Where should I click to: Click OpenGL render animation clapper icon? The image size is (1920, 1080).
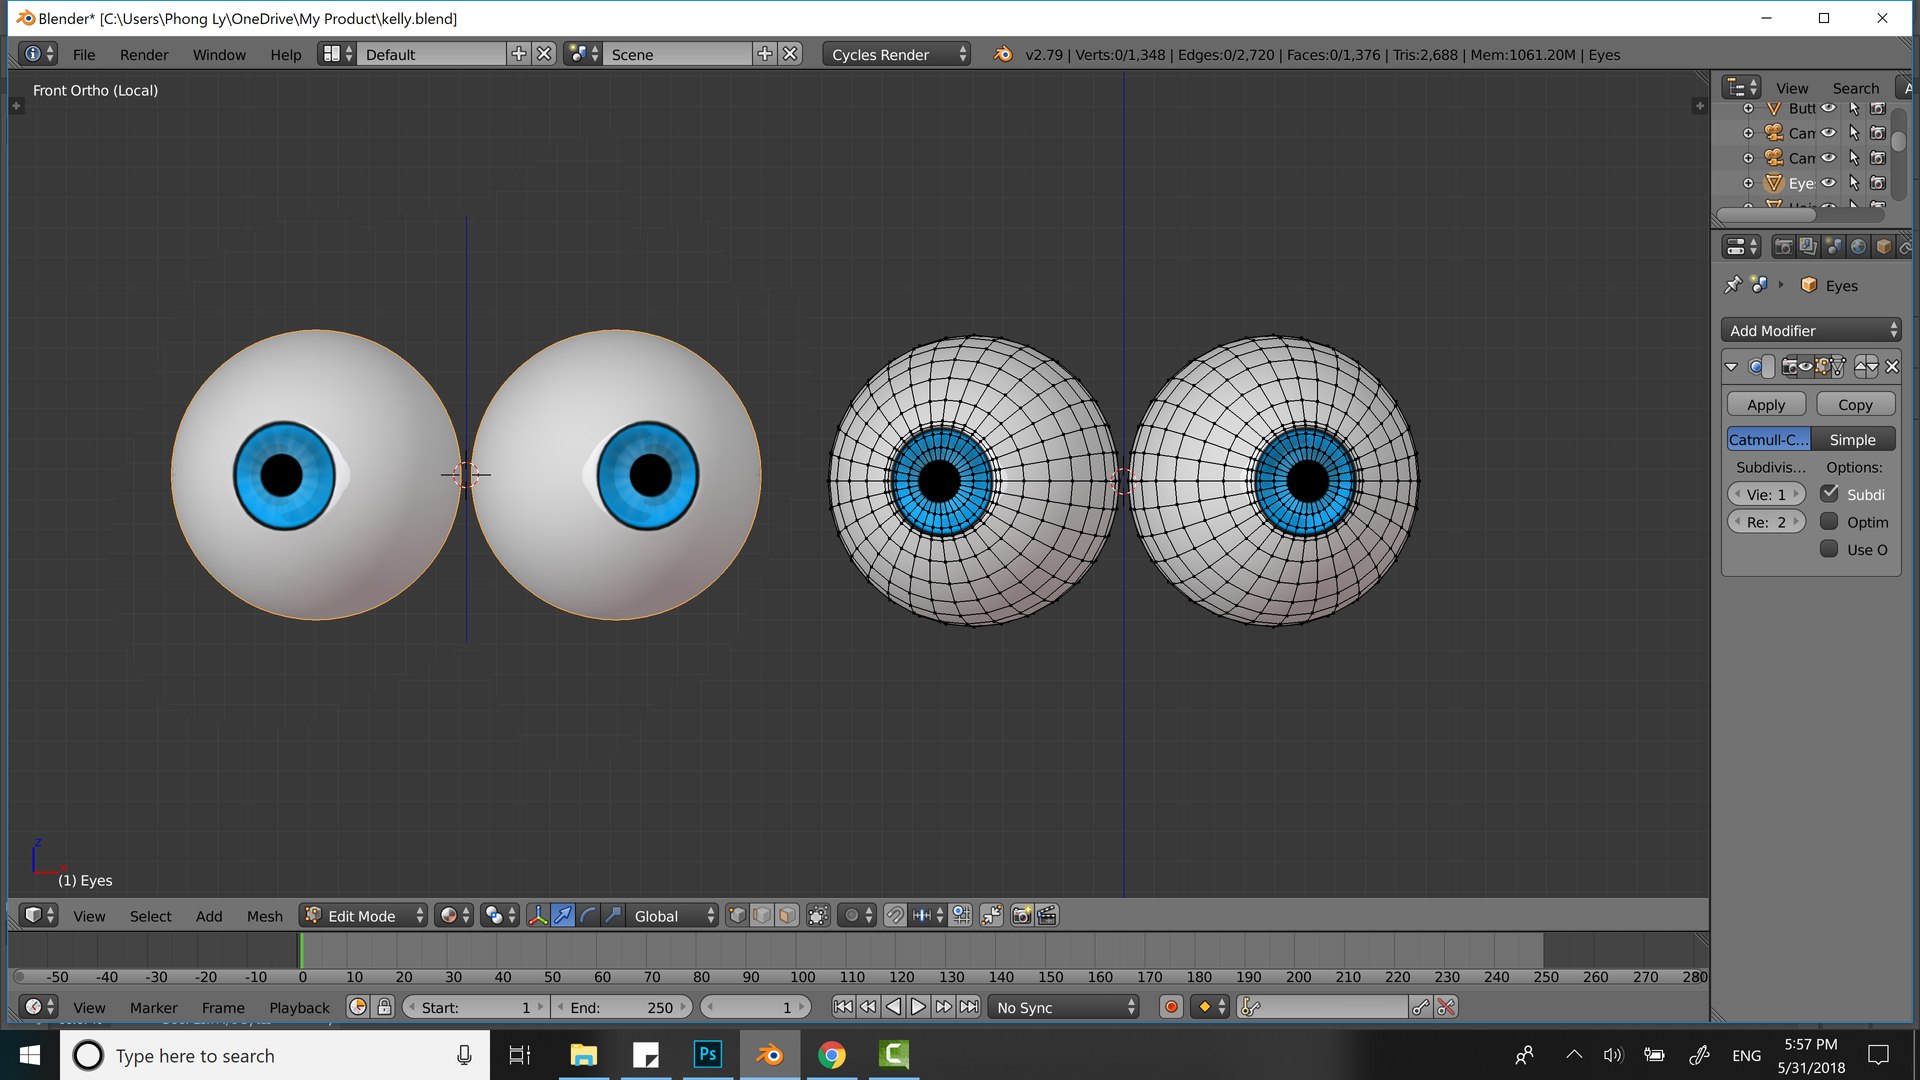(x=1047, y=915)
